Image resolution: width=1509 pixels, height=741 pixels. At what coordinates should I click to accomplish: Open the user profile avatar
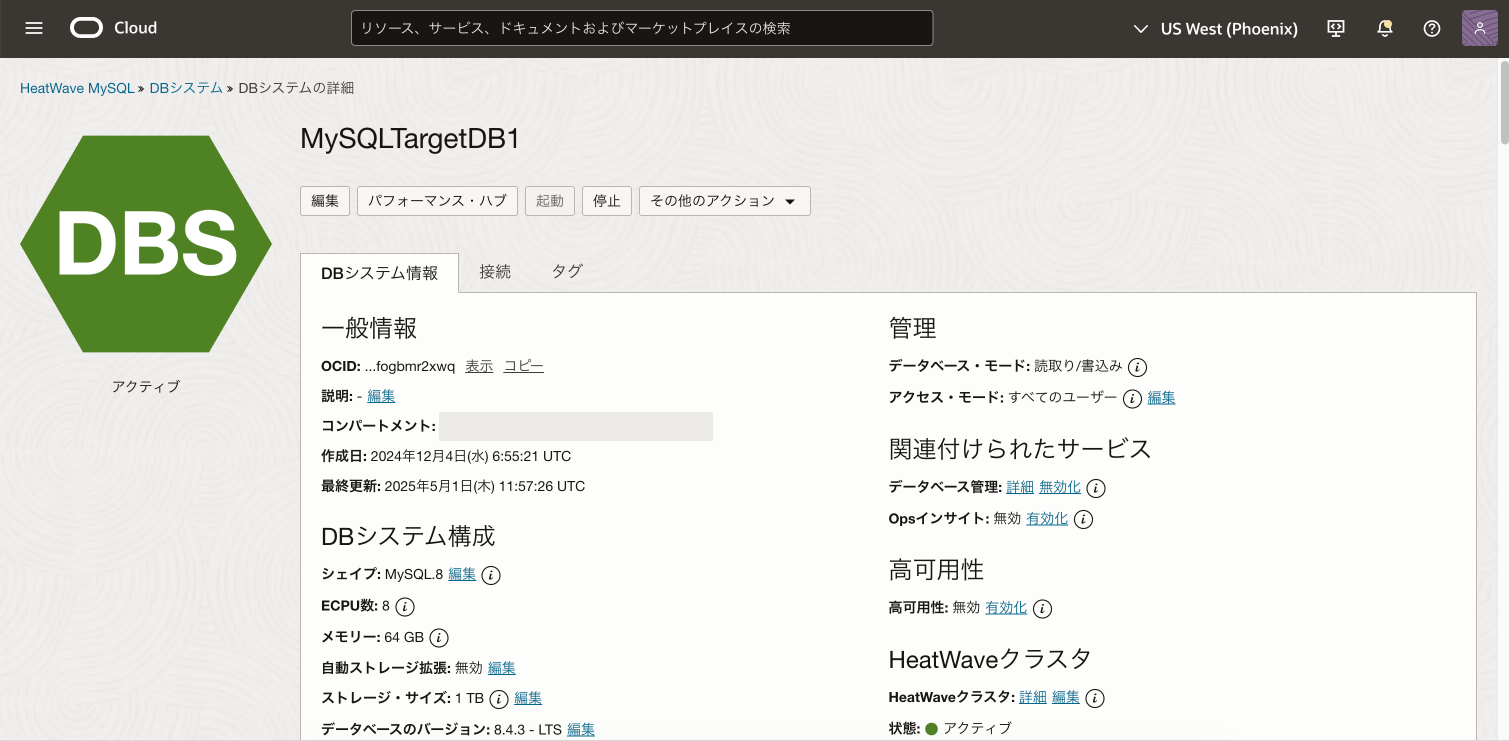[1480, 28]
